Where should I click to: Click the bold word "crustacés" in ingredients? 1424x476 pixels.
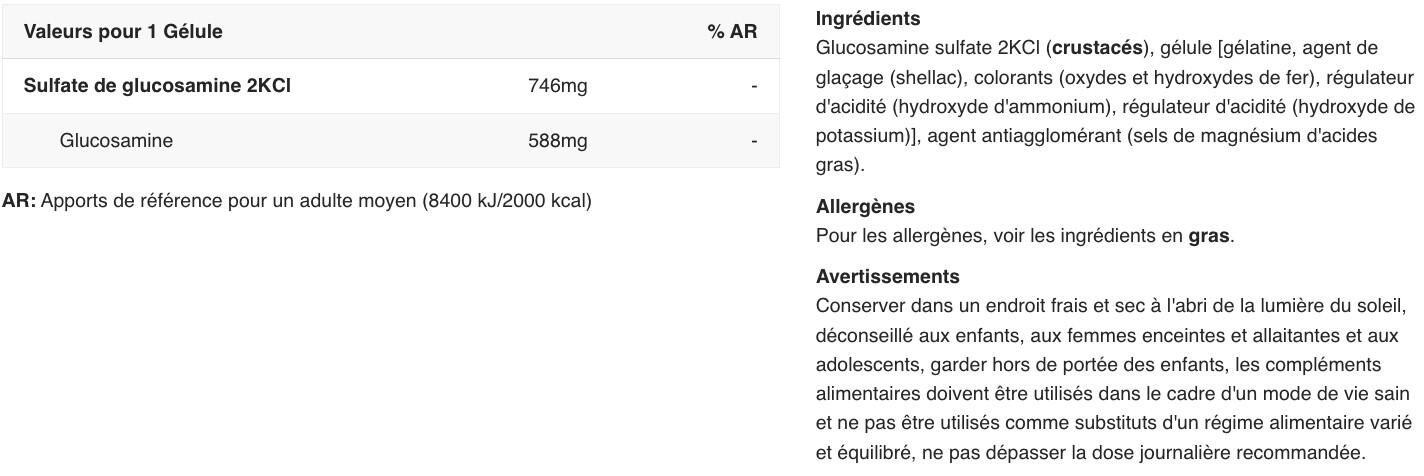1097,48
